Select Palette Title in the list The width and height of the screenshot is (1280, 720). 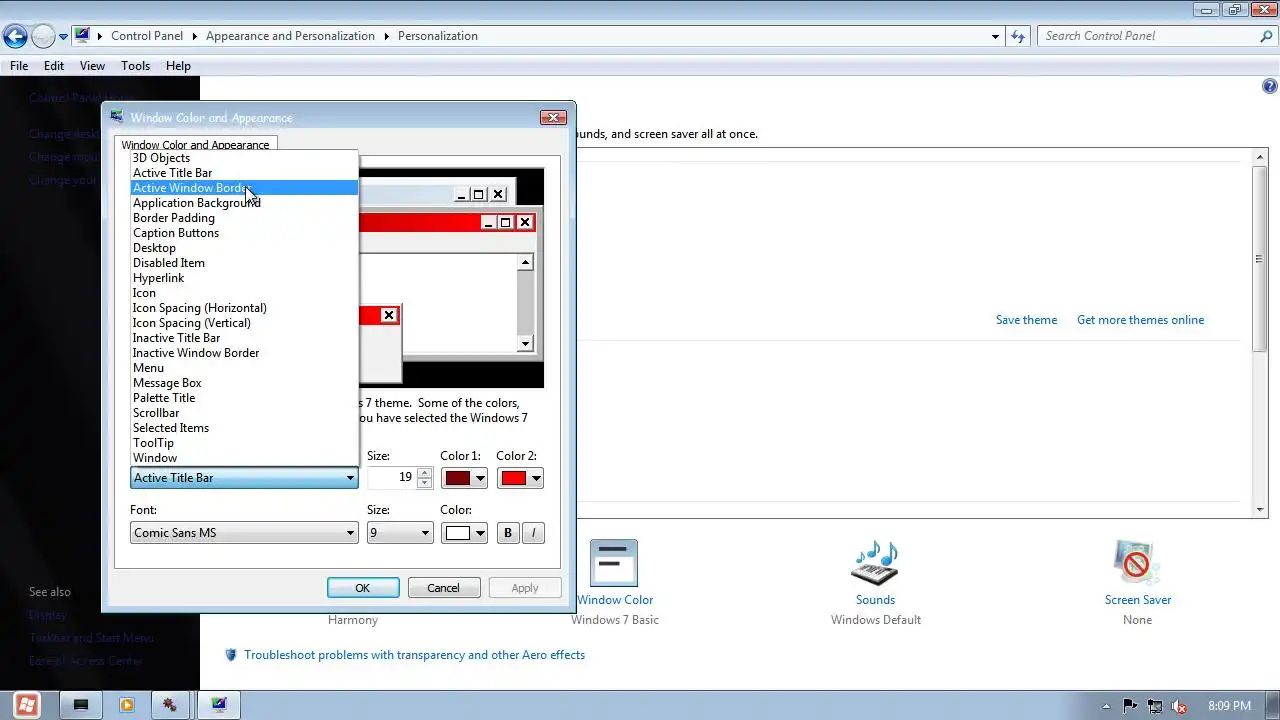point(243,398)
